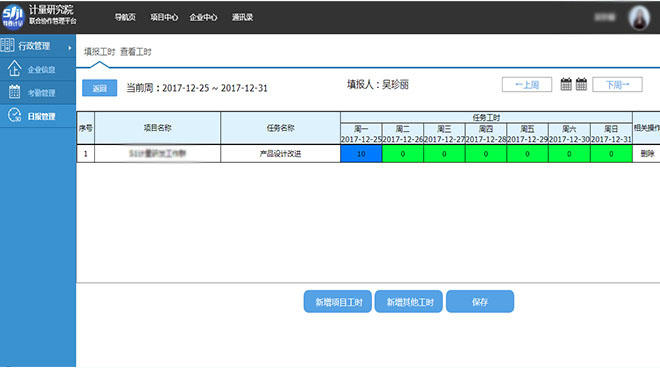Select 企业信息 in the sidebar
Screen dimensions: 660x368
pyautogui.click(x=41, y=69)
